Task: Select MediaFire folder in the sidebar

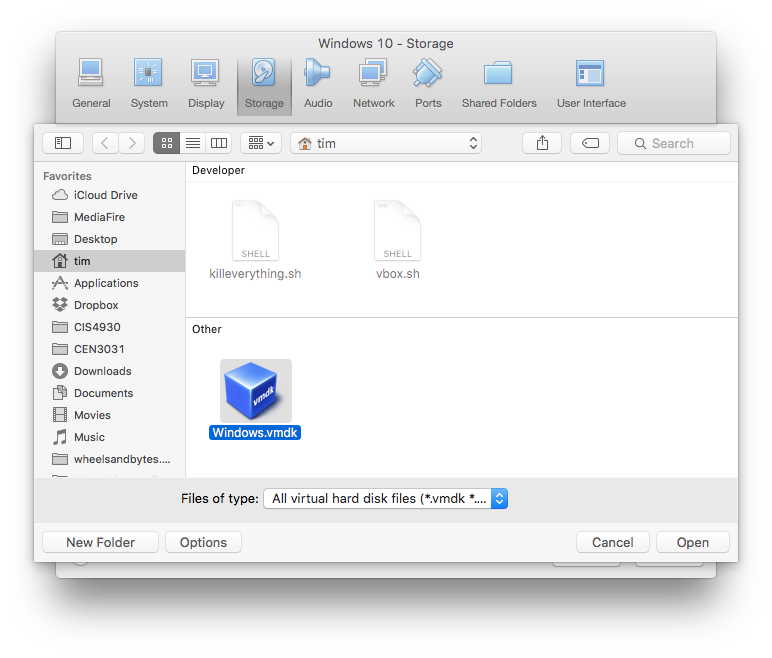Action: [x=109, y=217]
